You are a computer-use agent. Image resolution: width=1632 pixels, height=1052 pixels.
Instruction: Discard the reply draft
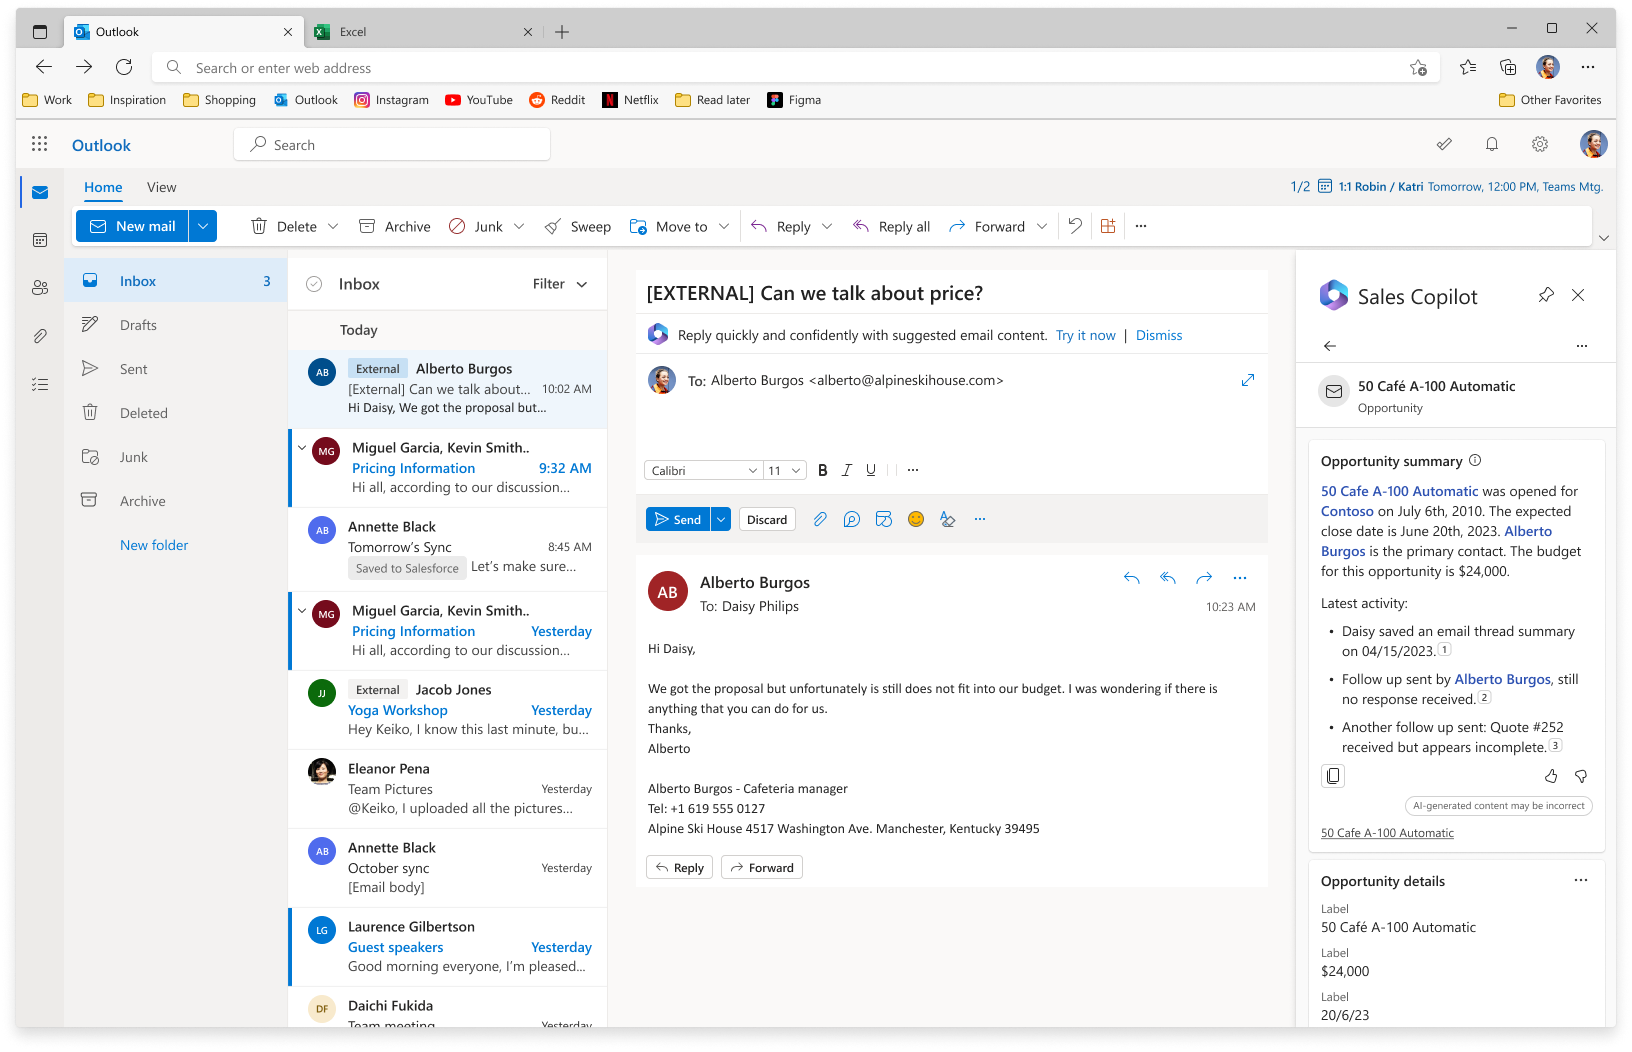coord(767,519)
